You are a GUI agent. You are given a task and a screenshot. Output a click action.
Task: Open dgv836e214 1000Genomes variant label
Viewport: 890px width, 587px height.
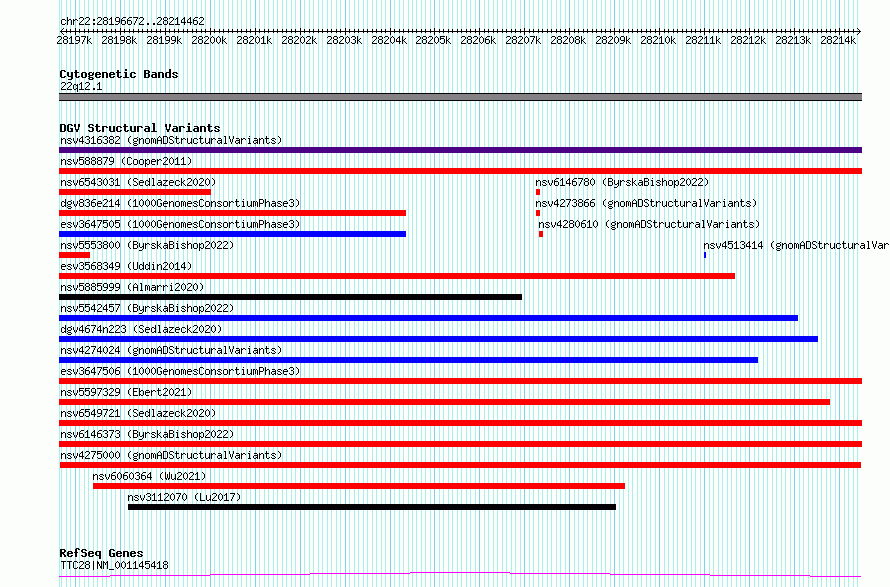180,203
